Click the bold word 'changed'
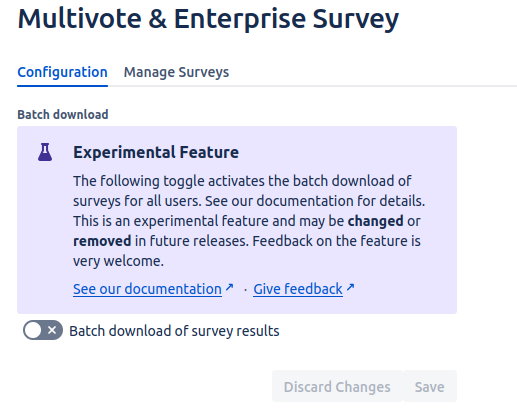 pyautogui.click(x=376, y=221)
